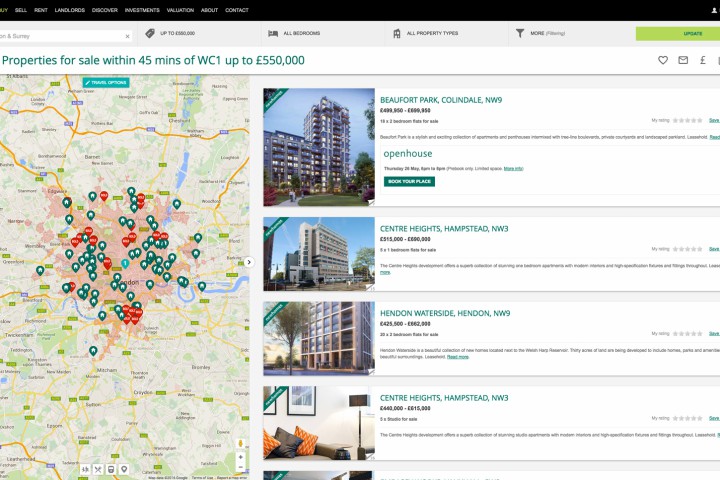
Task: Click the map zoom in plus button
Action: tap(240, 457)
